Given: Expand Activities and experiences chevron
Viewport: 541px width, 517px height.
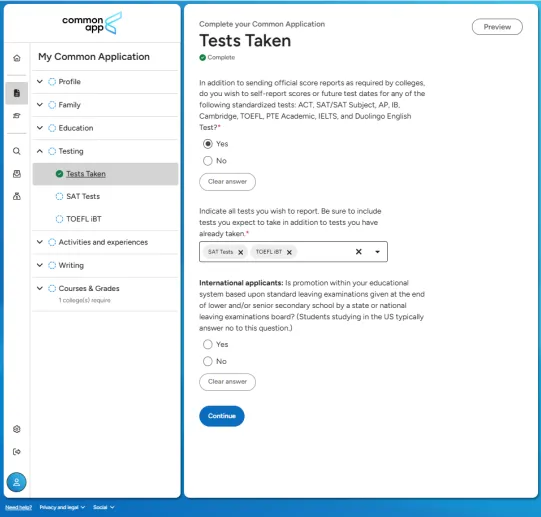Looking at the screenshot, I should pos(40,242).
